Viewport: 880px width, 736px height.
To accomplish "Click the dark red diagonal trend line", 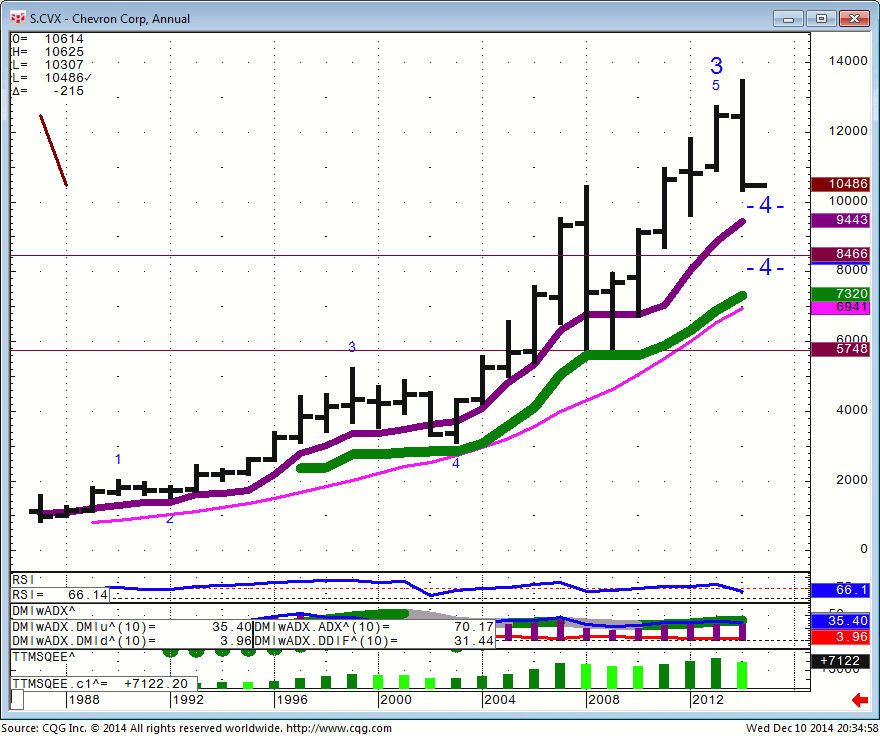I will point(53,150).
